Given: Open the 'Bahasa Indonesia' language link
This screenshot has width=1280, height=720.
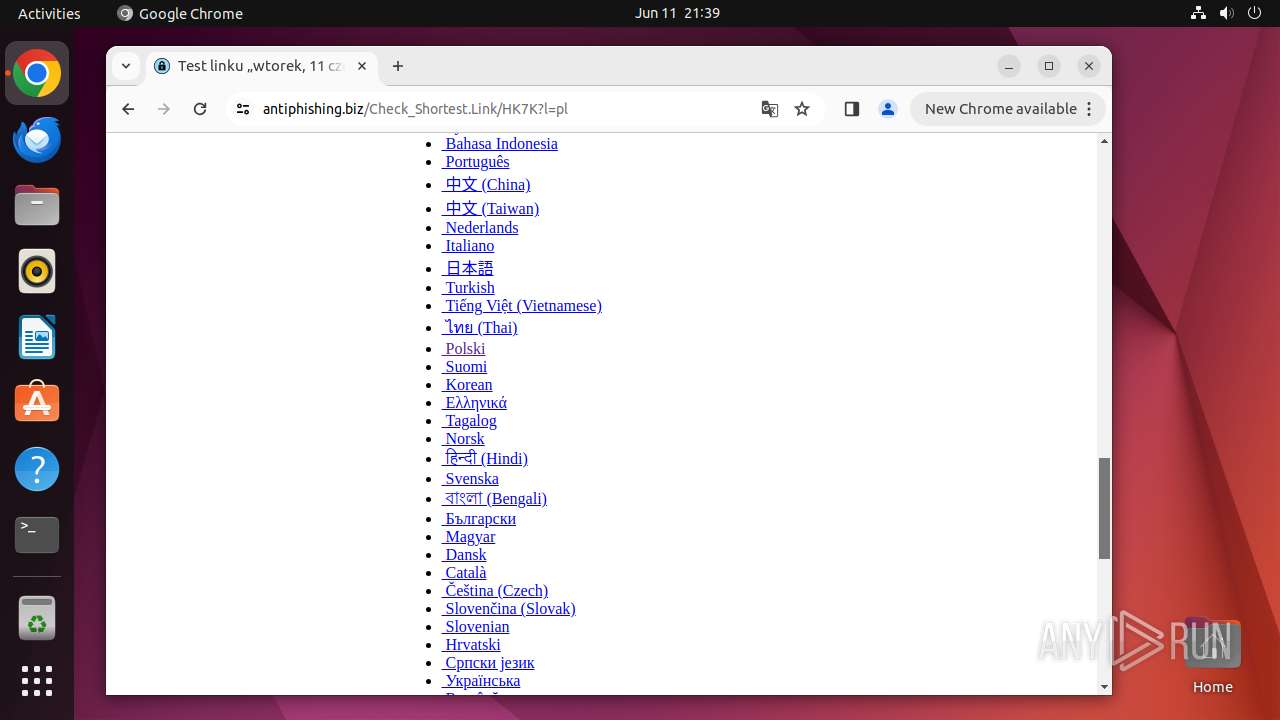Looking at the screenshot, I should 500,144.
